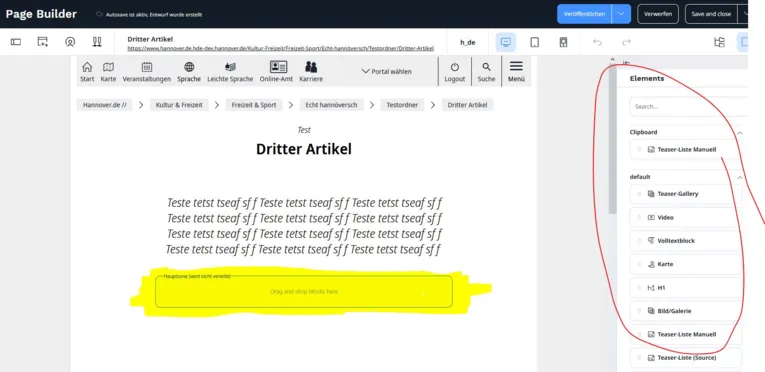Select the Teaser-Liste (Source) element
This screenshot has height=372, width=765.
click(x=686, y=358)
